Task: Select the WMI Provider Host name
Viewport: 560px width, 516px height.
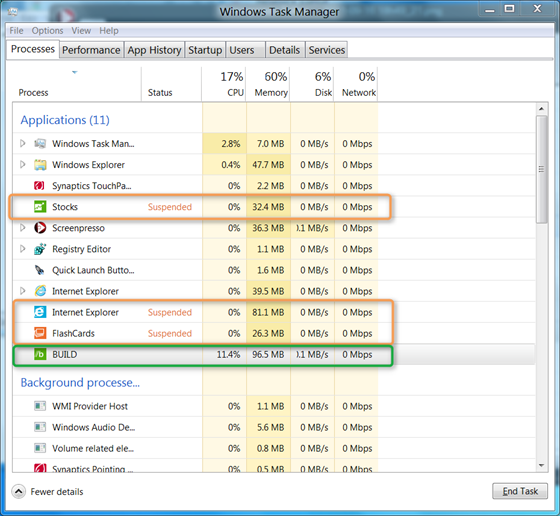Action: [90, 406]
